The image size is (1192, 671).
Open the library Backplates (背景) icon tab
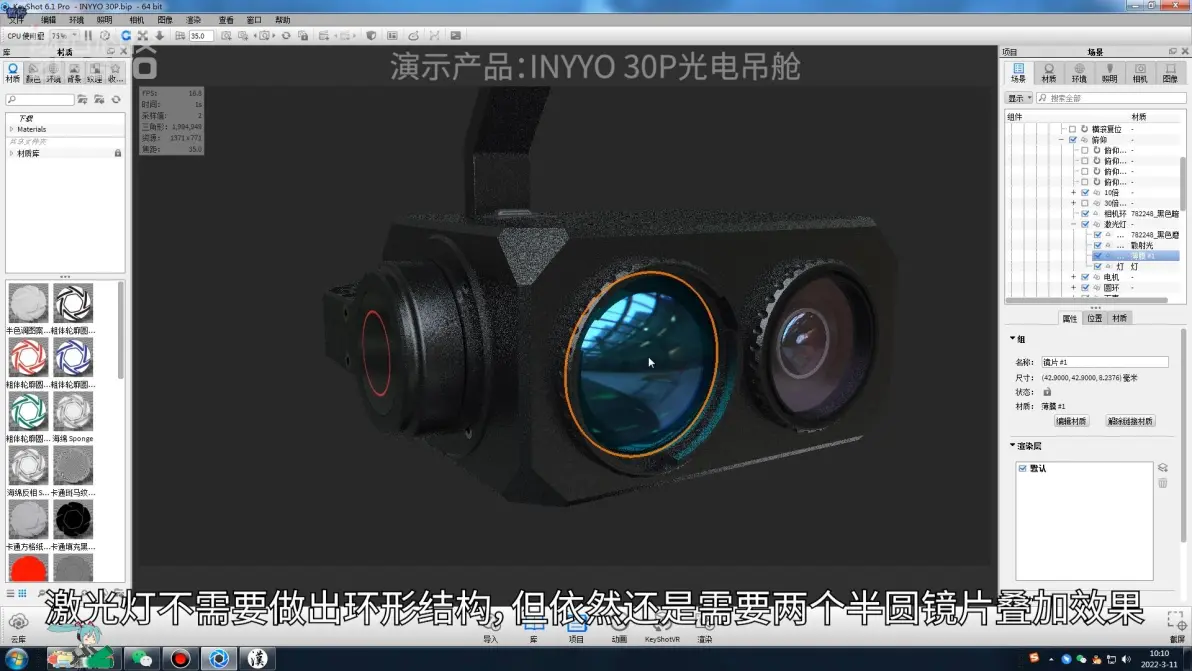74,73
